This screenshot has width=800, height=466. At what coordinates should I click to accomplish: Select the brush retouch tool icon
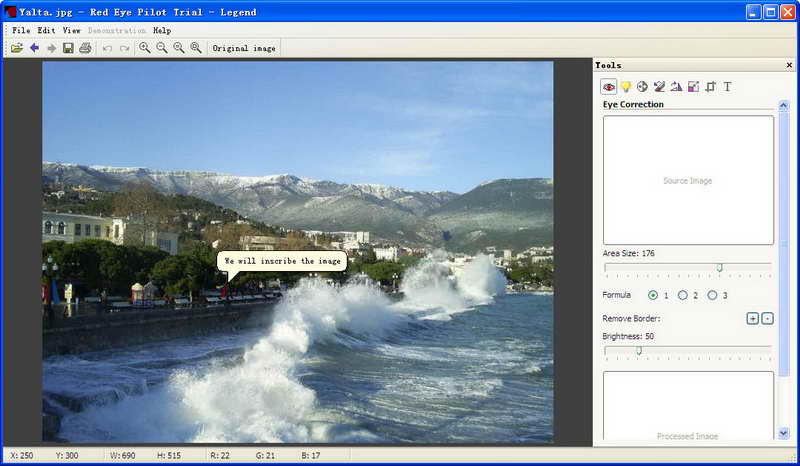click(x=659, y=87)
